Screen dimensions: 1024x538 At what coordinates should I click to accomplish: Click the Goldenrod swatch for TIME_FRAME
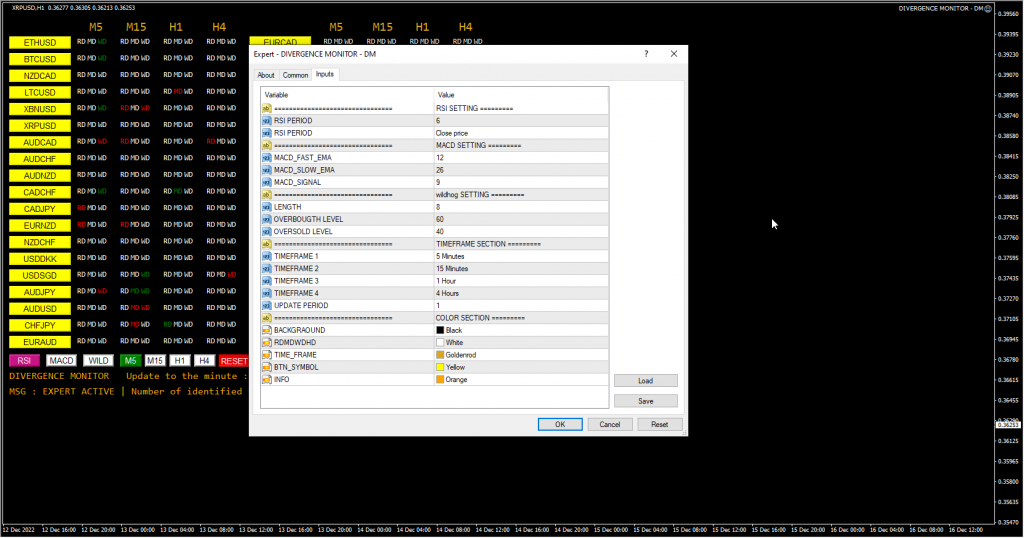pyautogui.click(x=440, y=355)
